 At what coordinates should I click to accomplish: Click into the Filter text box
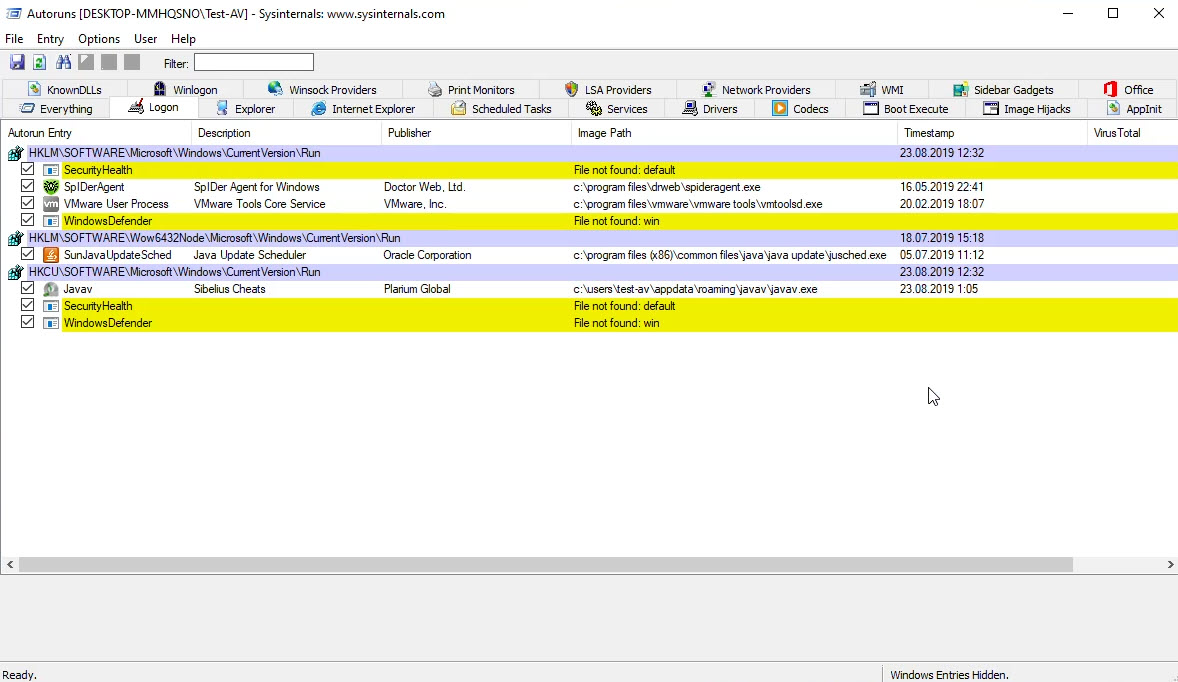254,62
